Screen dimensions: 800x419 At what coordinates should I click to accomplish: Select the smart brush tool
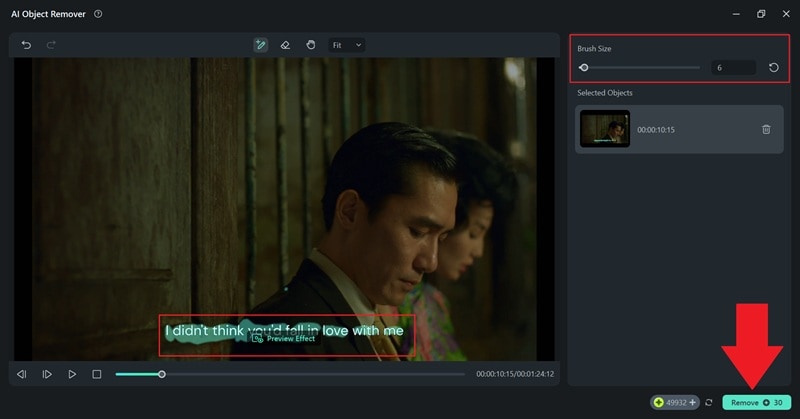(260, 45)
